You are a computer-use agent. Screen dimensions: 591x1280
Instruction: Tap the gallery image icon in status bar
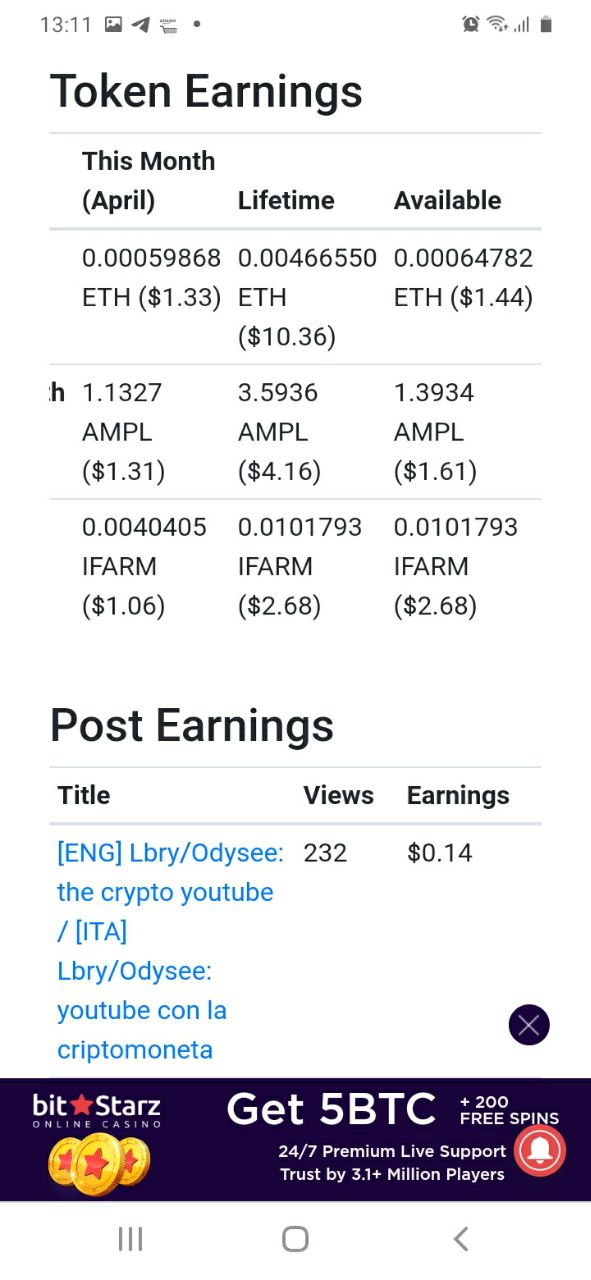tap(113, 24)
